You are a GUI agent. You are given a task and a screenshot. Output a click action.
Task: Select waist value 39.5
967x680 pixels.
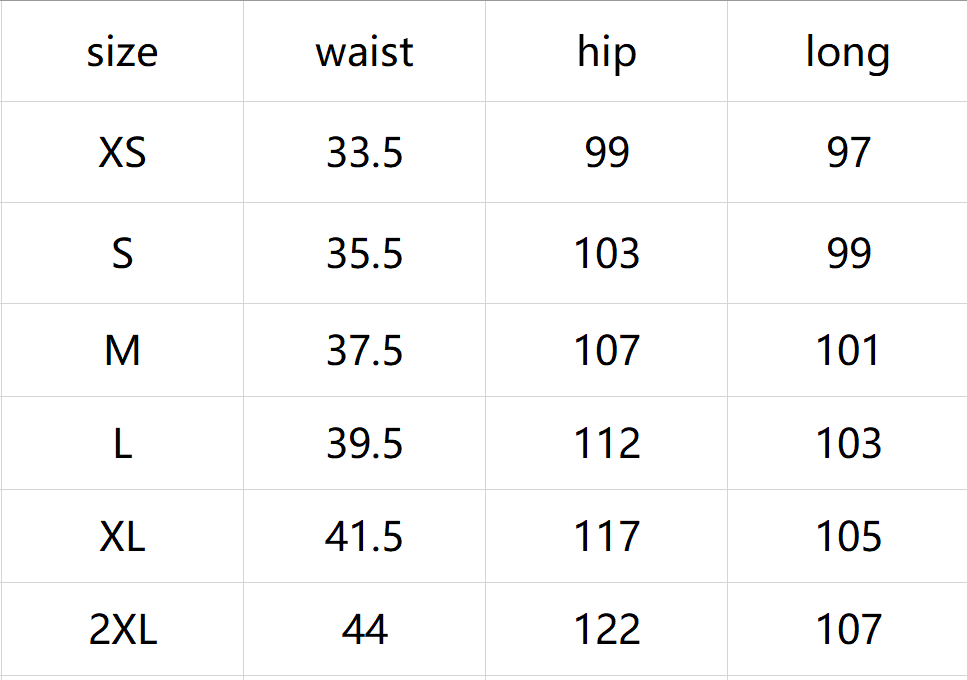point(364,444)
